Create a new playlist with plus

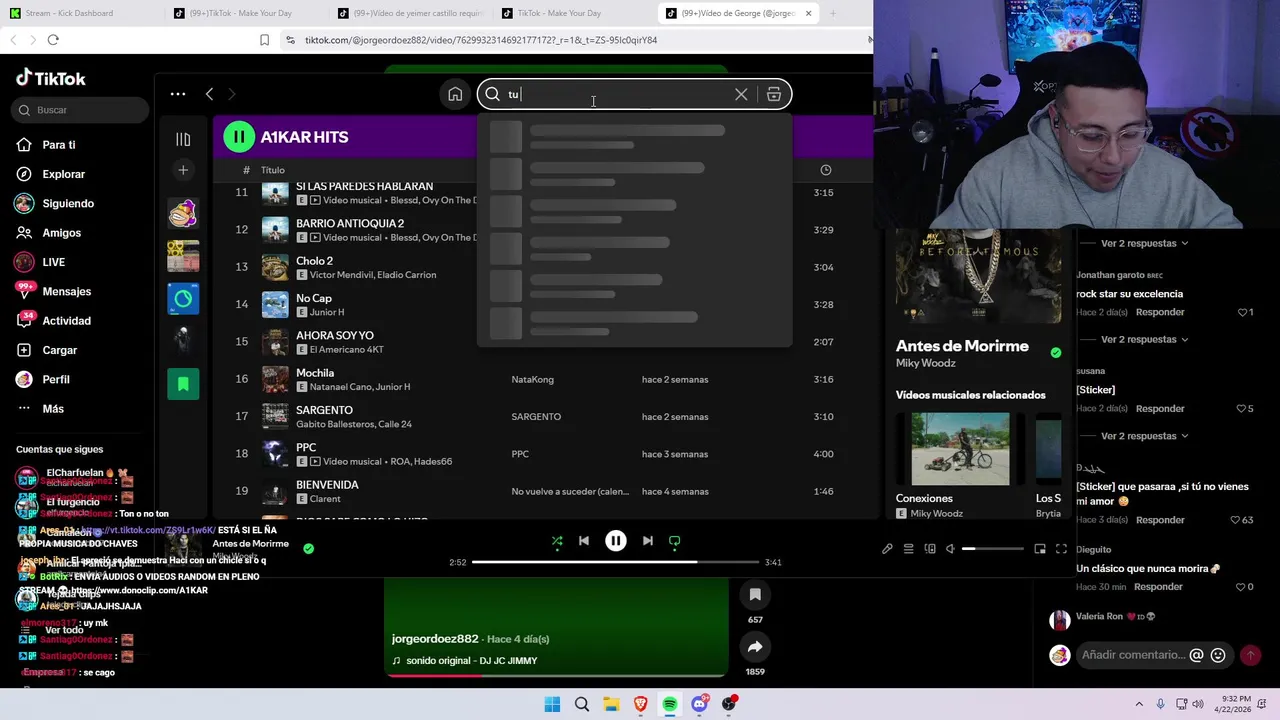click(x=183, y=170)
